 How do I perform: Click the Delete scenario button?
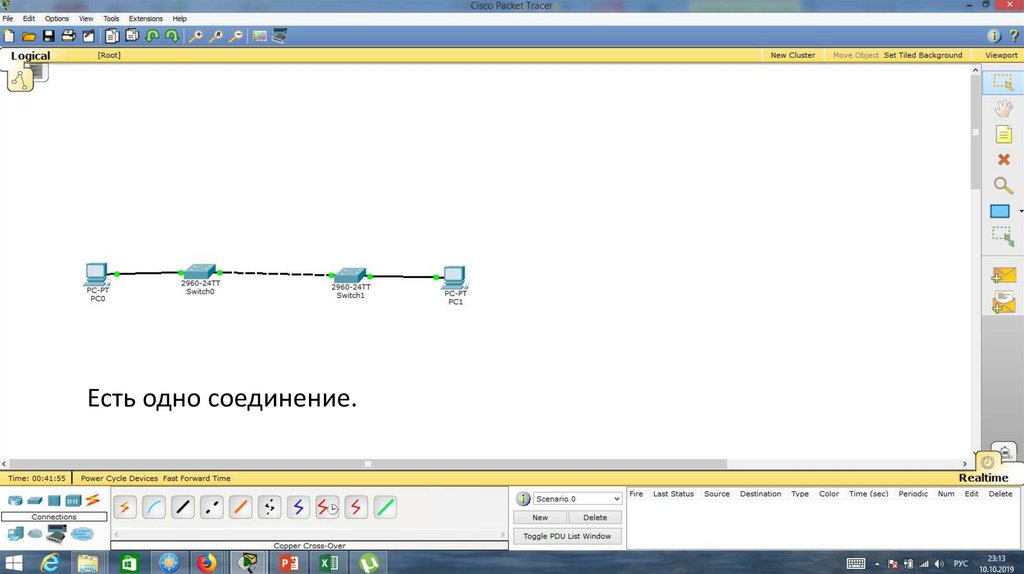pyautogui.click(x=595, y=517)
